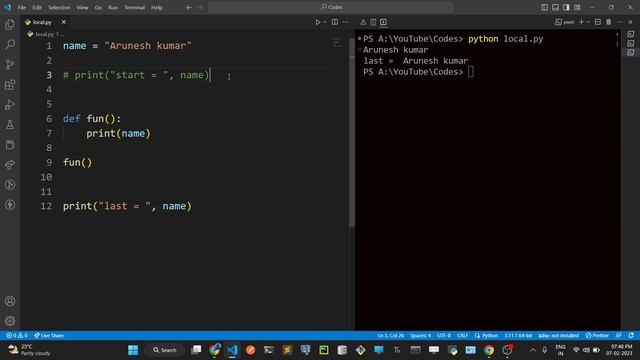
Task: Split the terminal panel
Action: pos(598,22)
